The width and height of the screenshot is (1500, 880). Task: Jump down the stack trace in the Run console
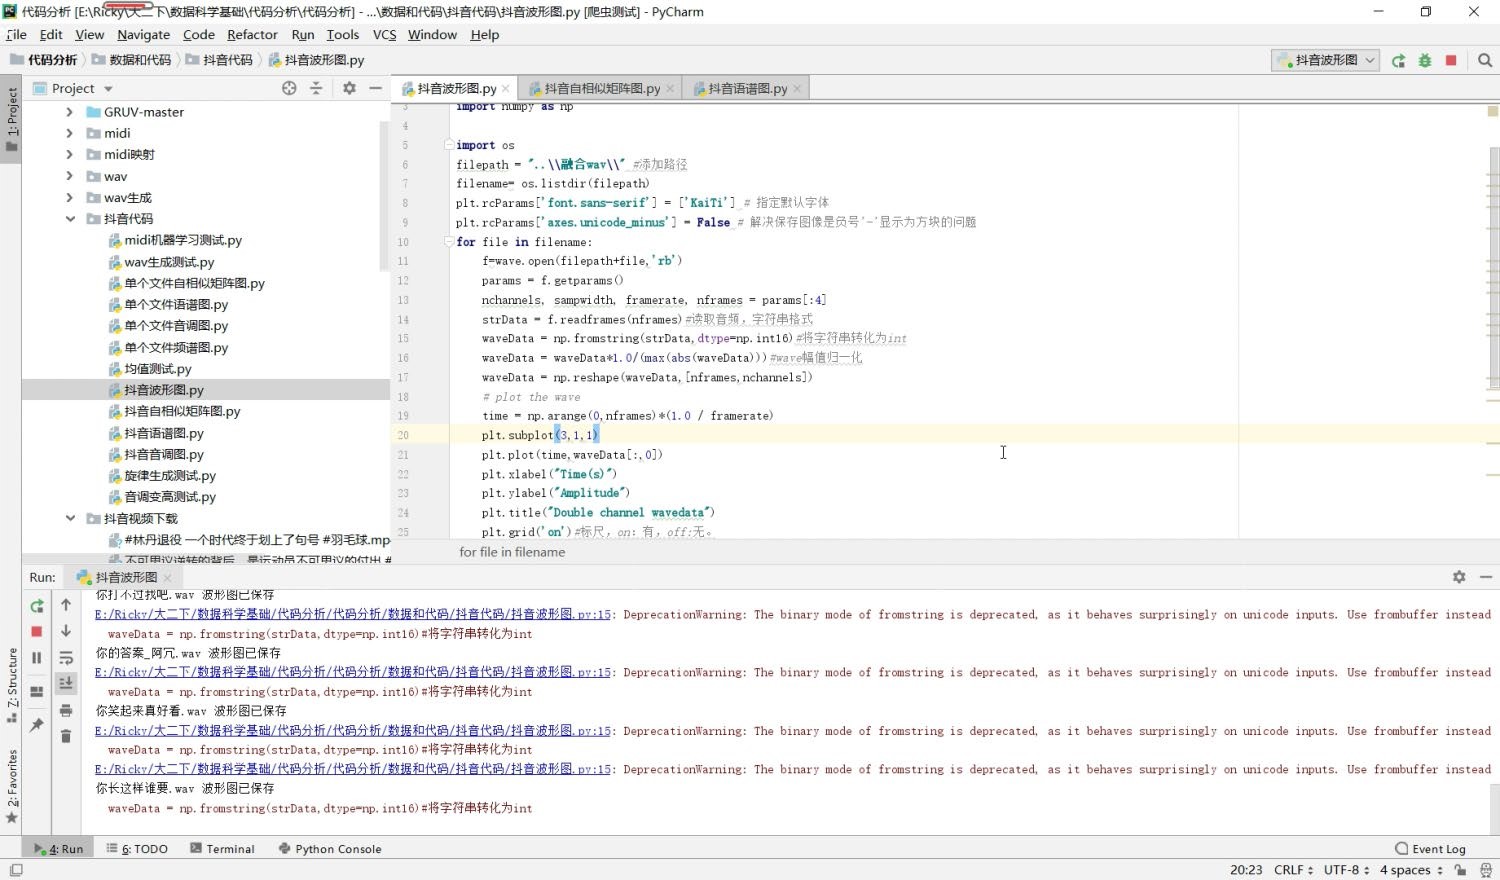(x=66, y=631)
